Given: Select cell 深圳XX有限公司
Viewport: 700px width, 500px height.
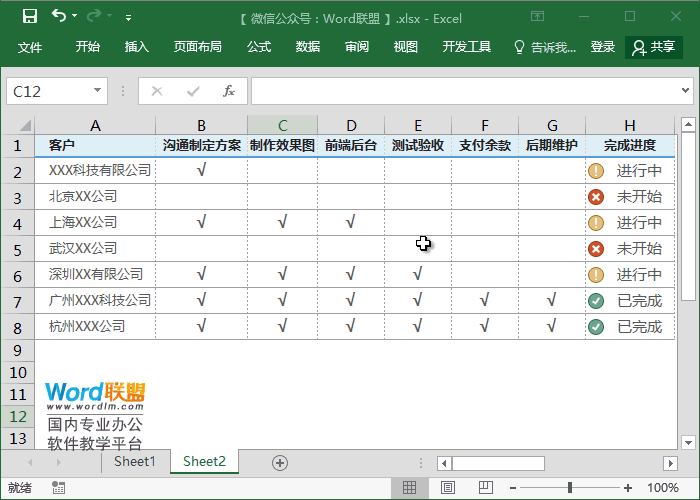Looking at the screenshot, I should point(95,274).
